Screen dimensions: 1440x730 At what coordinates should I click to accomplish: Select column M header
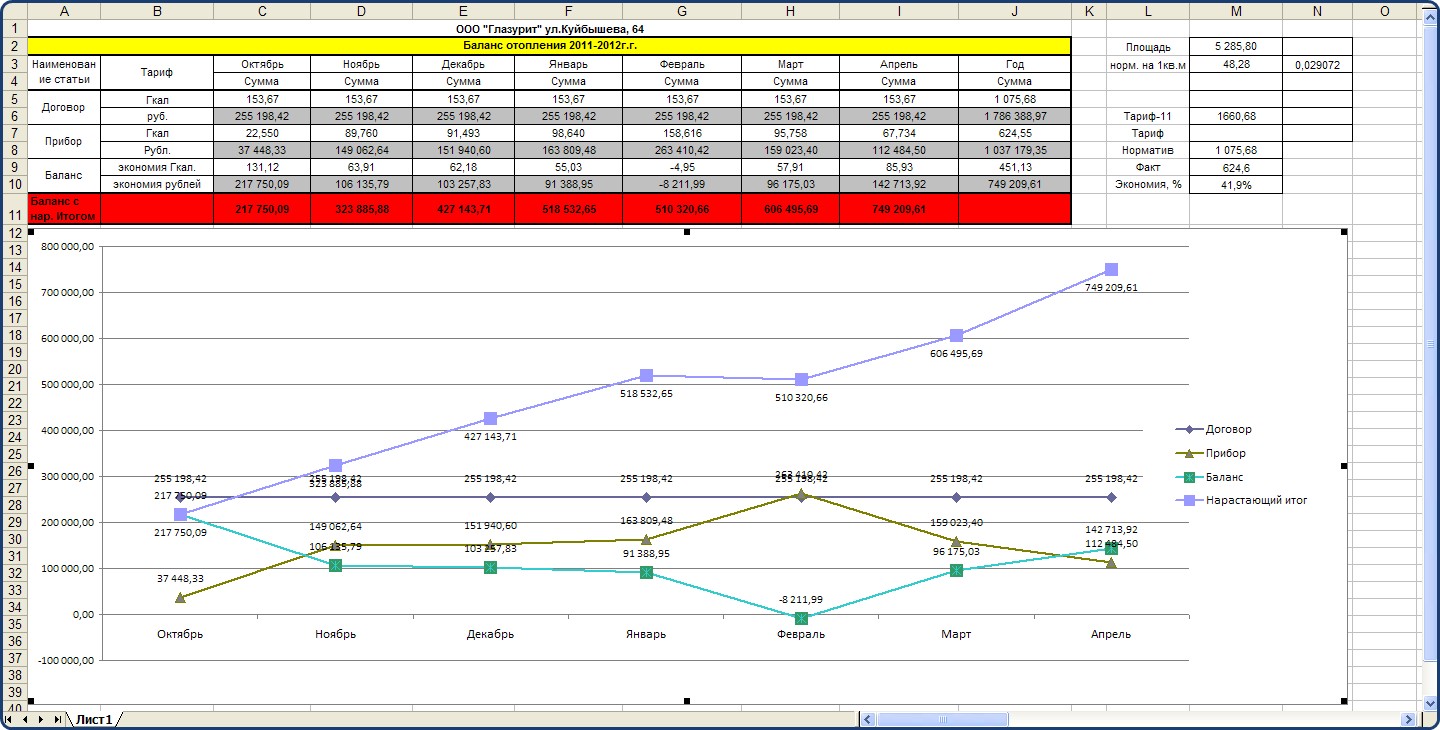(1236, 11)
